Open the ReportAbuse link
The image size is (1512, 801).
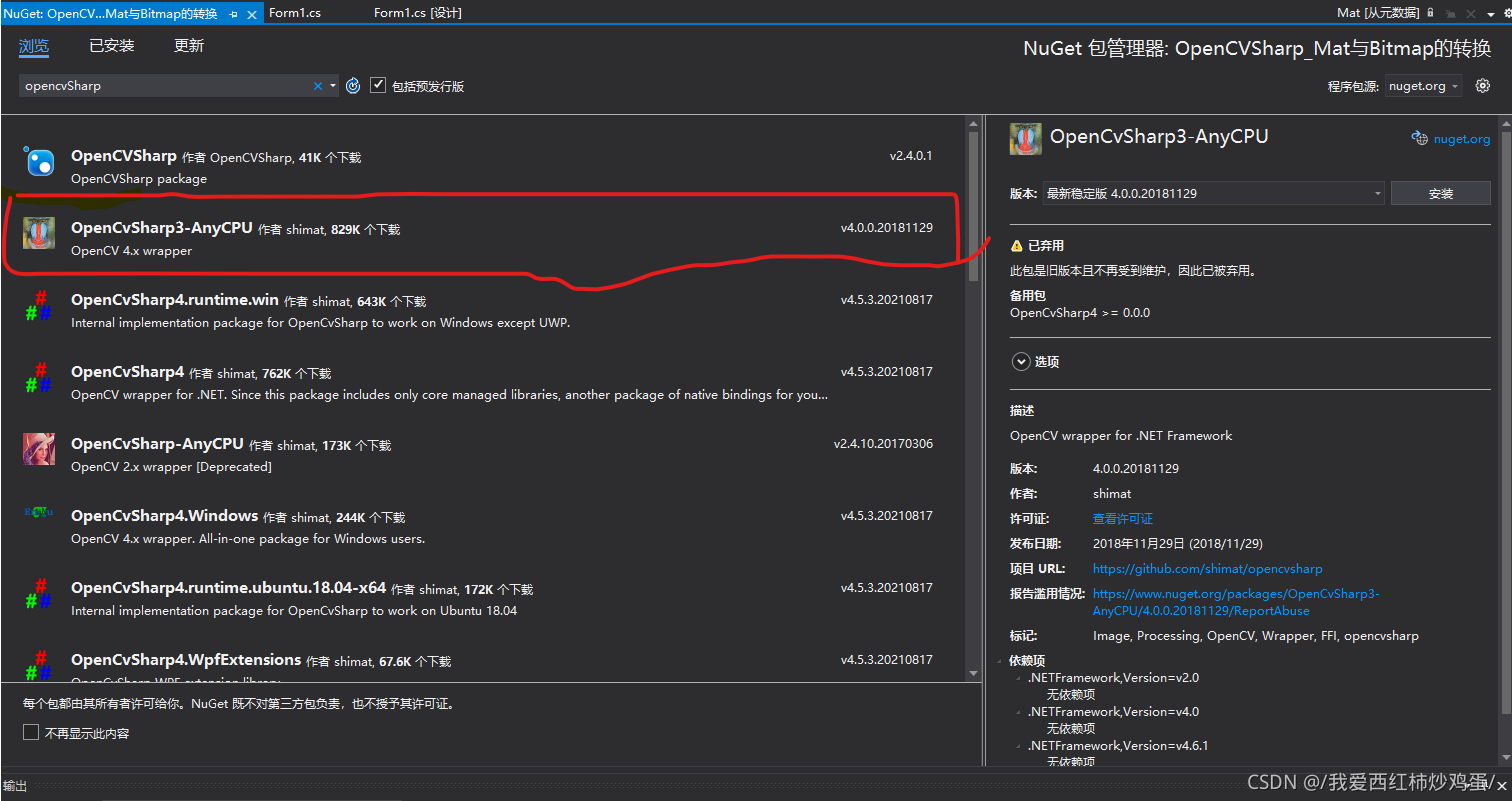click(1236, 602)
